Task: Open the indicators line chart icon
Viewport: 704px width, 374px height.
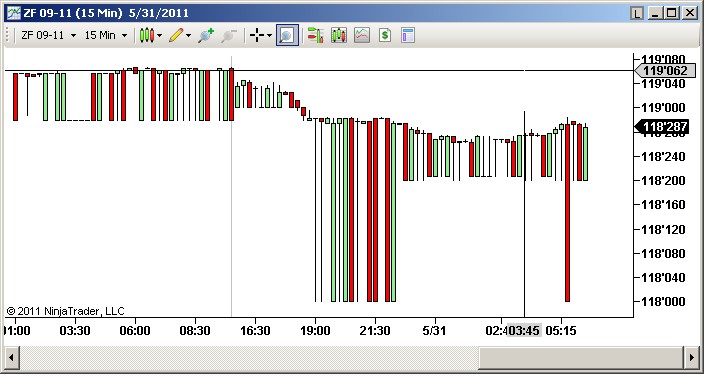Action: (x=362, y=35)
